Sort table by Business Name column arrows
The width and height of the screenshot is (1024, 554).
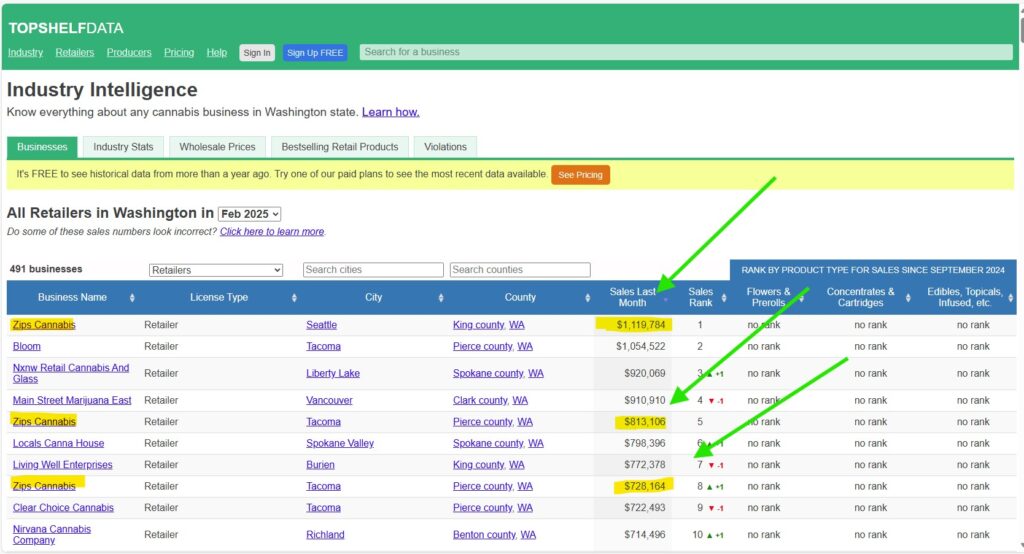point(132,298)
